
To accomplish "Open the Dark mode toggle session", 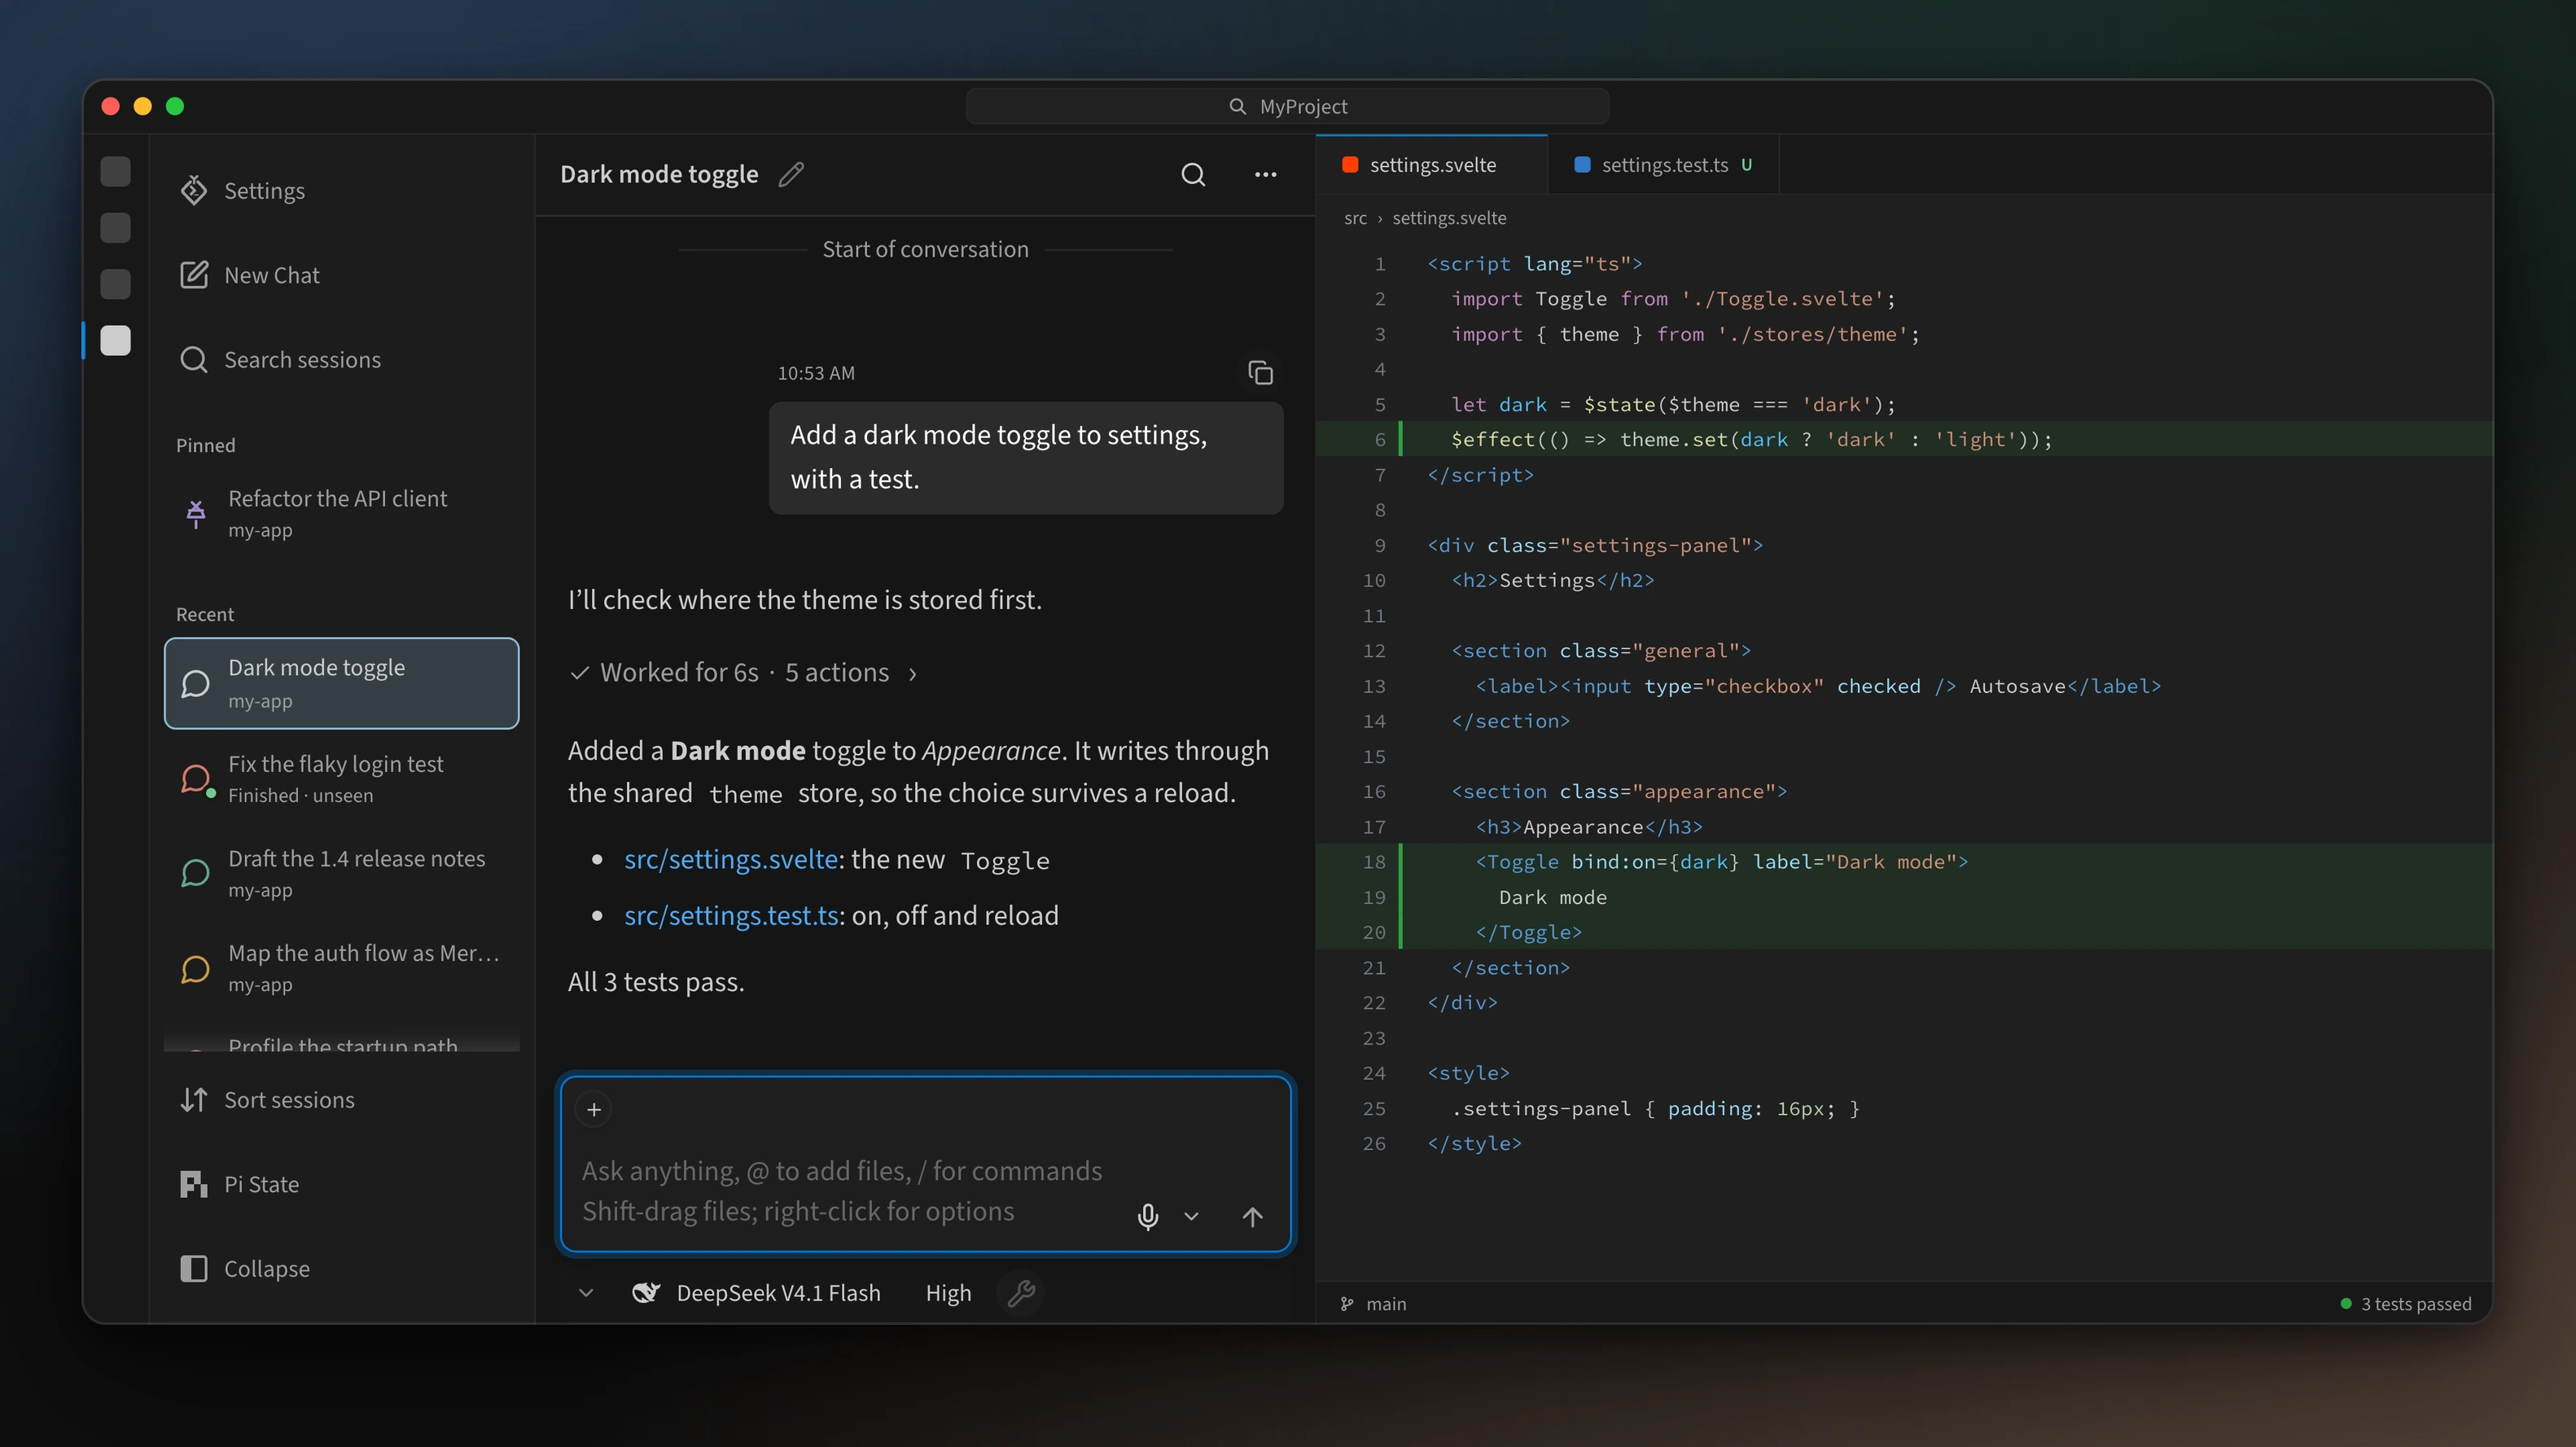I will tap(341, 683).
